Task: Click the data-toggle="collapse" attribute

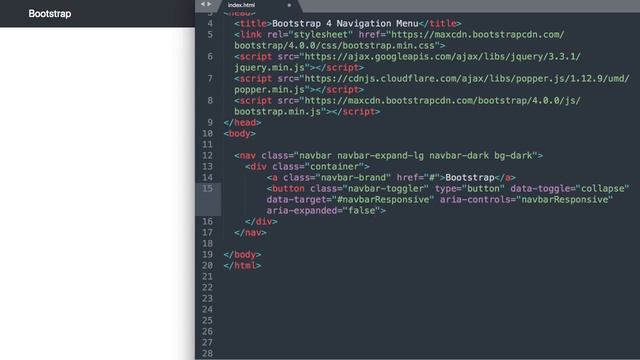Action: coord(569,189)
